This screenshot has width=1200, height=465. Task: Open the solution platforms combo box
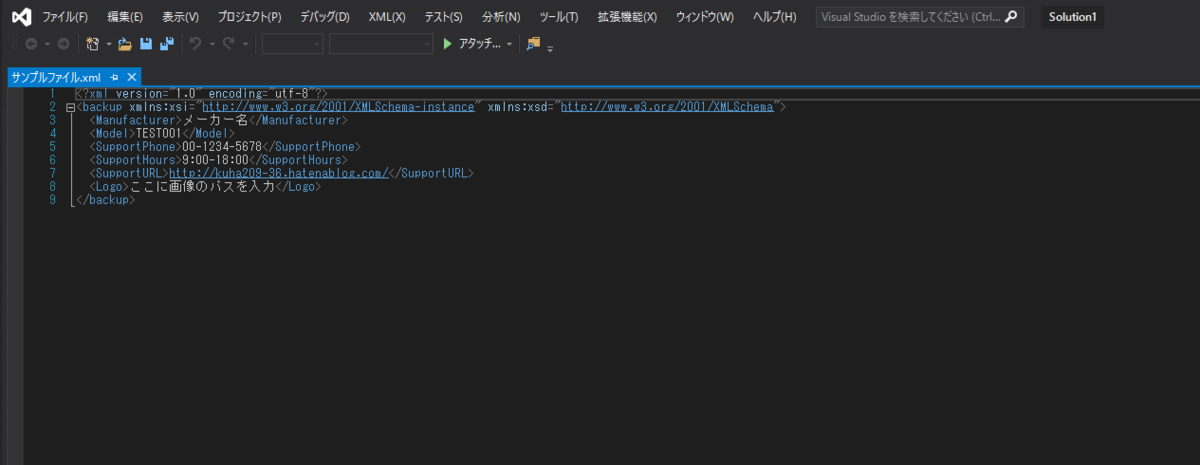381,44
